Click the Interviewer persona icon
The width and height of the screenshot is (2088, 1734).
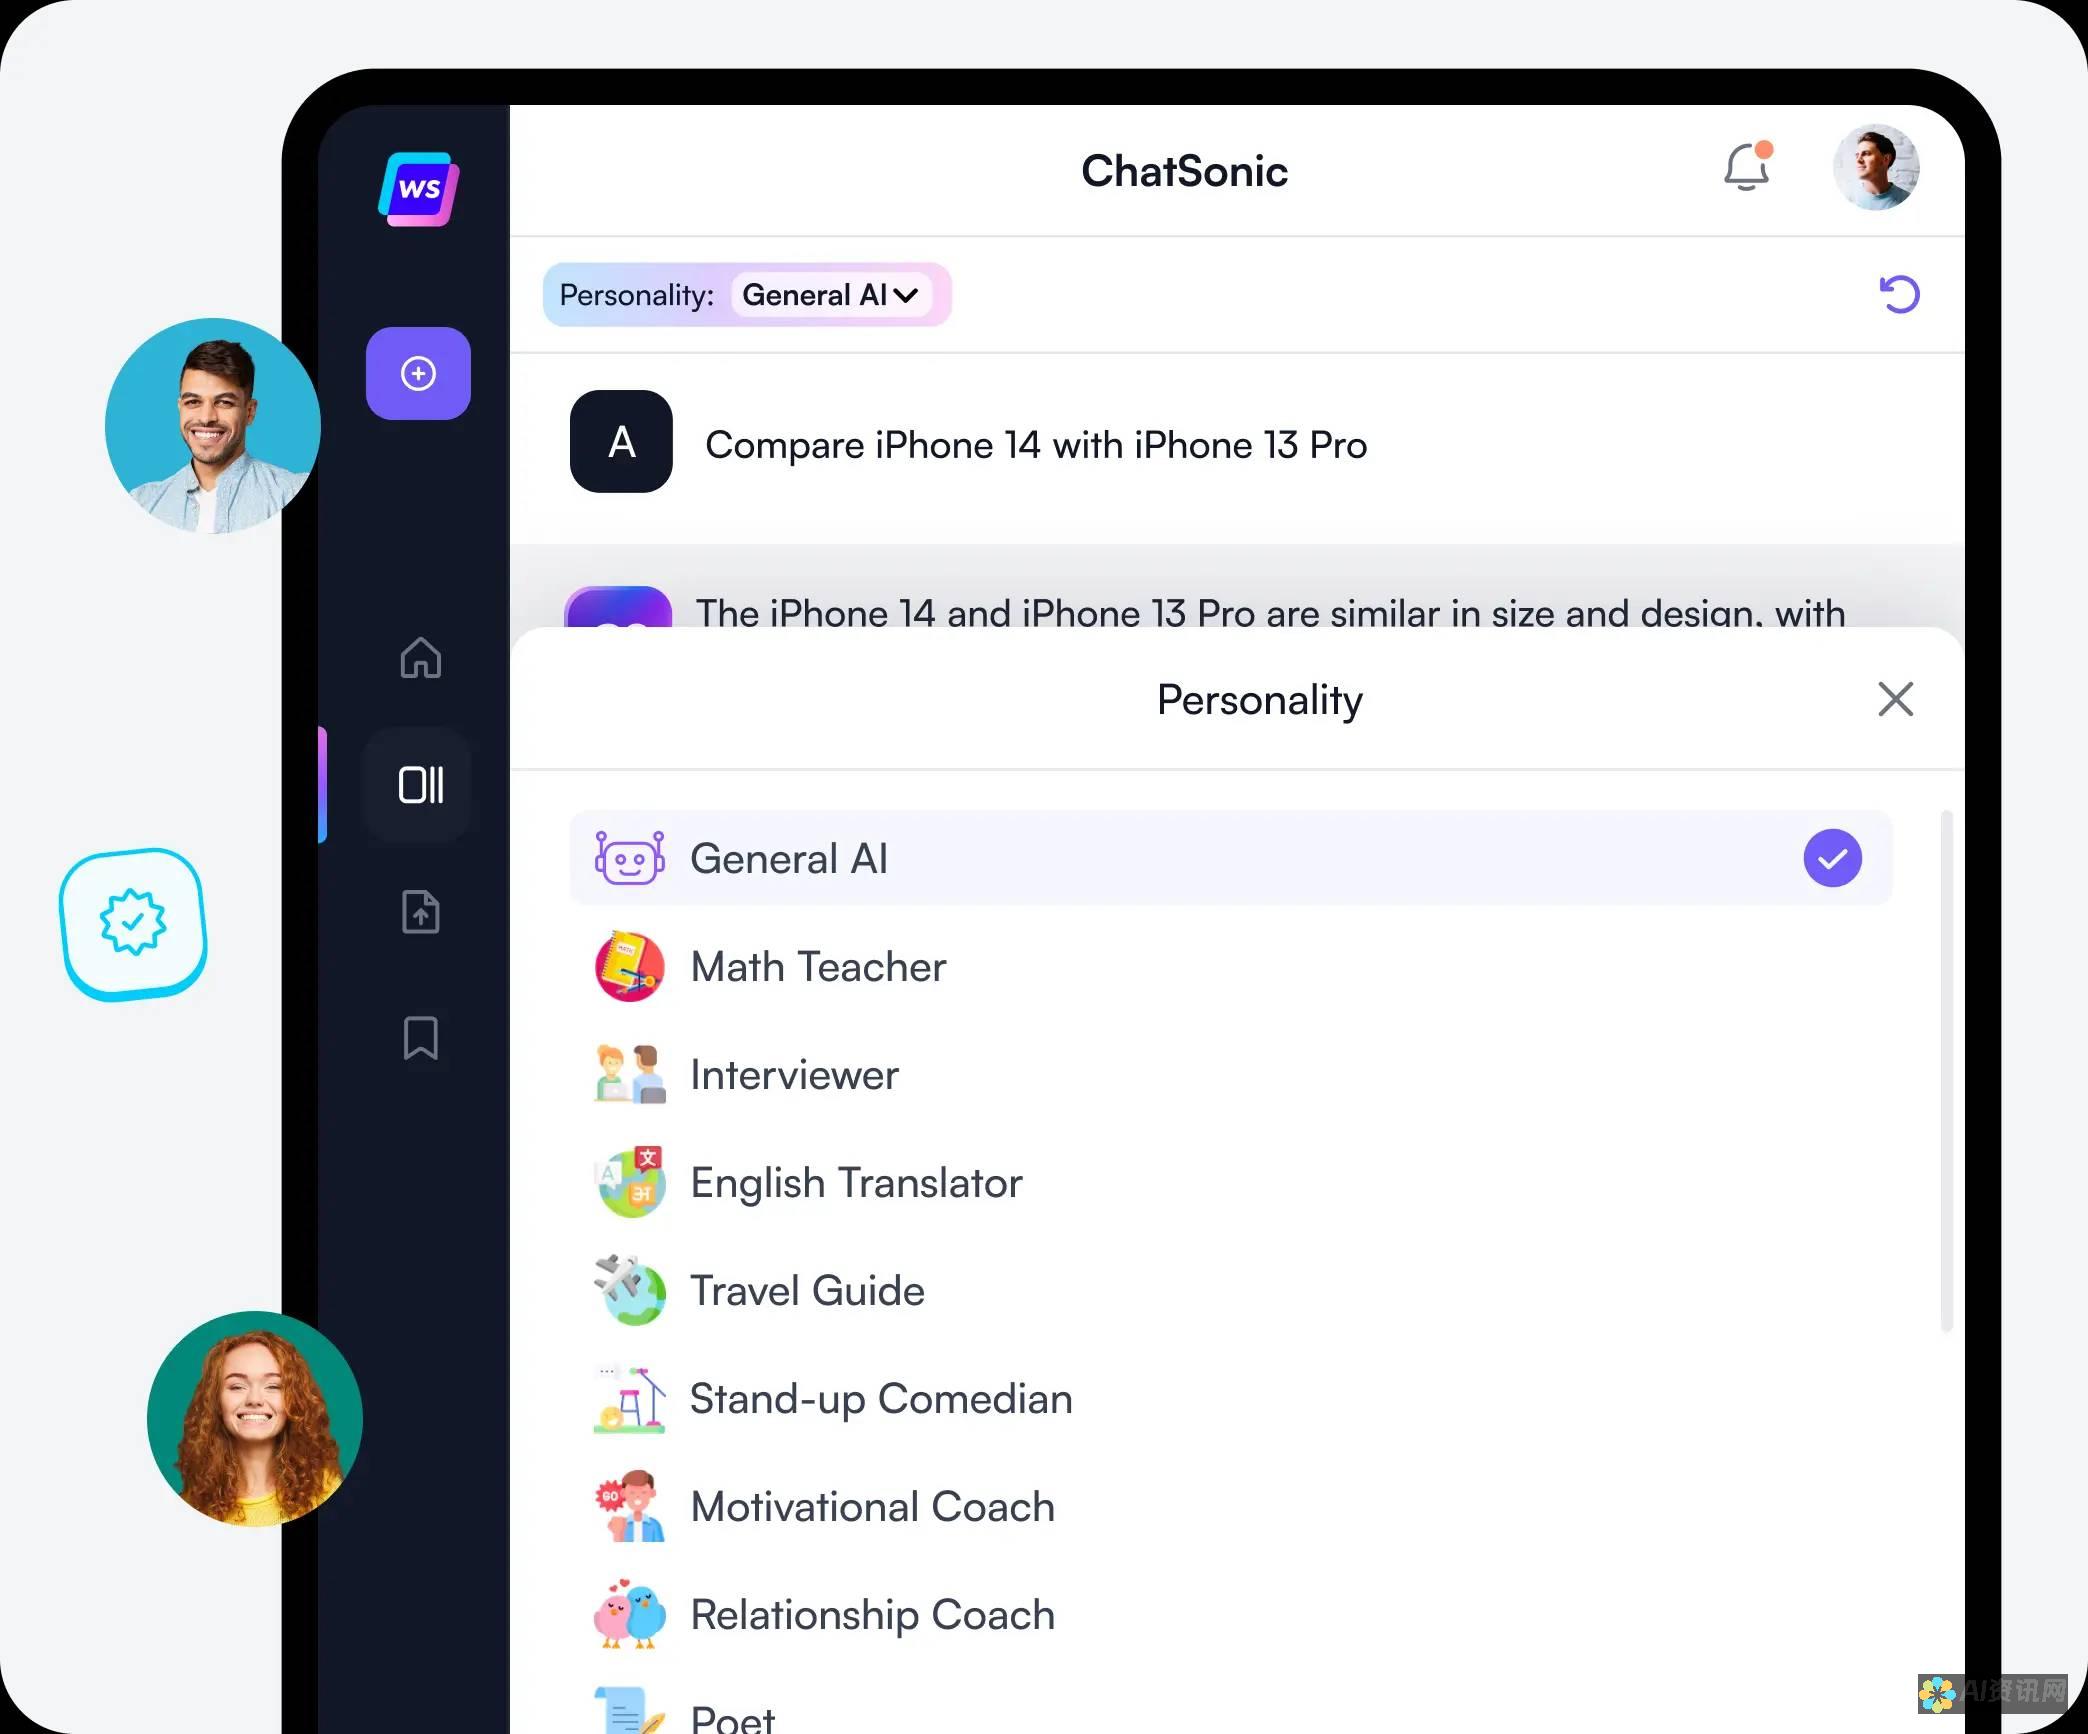coord(631,1073)
